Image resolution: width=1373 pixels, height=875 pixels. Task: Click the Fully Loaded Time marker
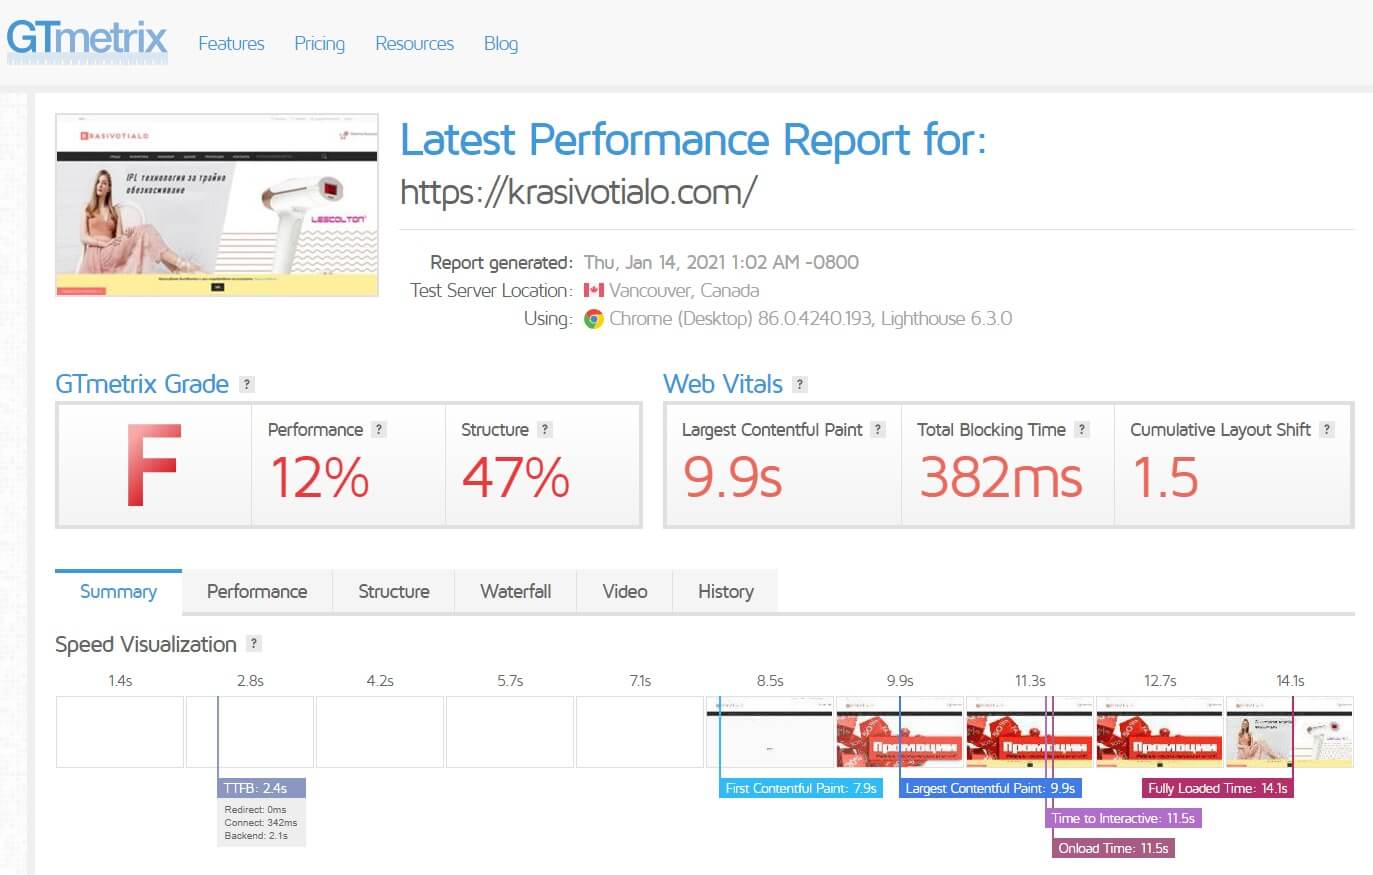coord(1217,788)
